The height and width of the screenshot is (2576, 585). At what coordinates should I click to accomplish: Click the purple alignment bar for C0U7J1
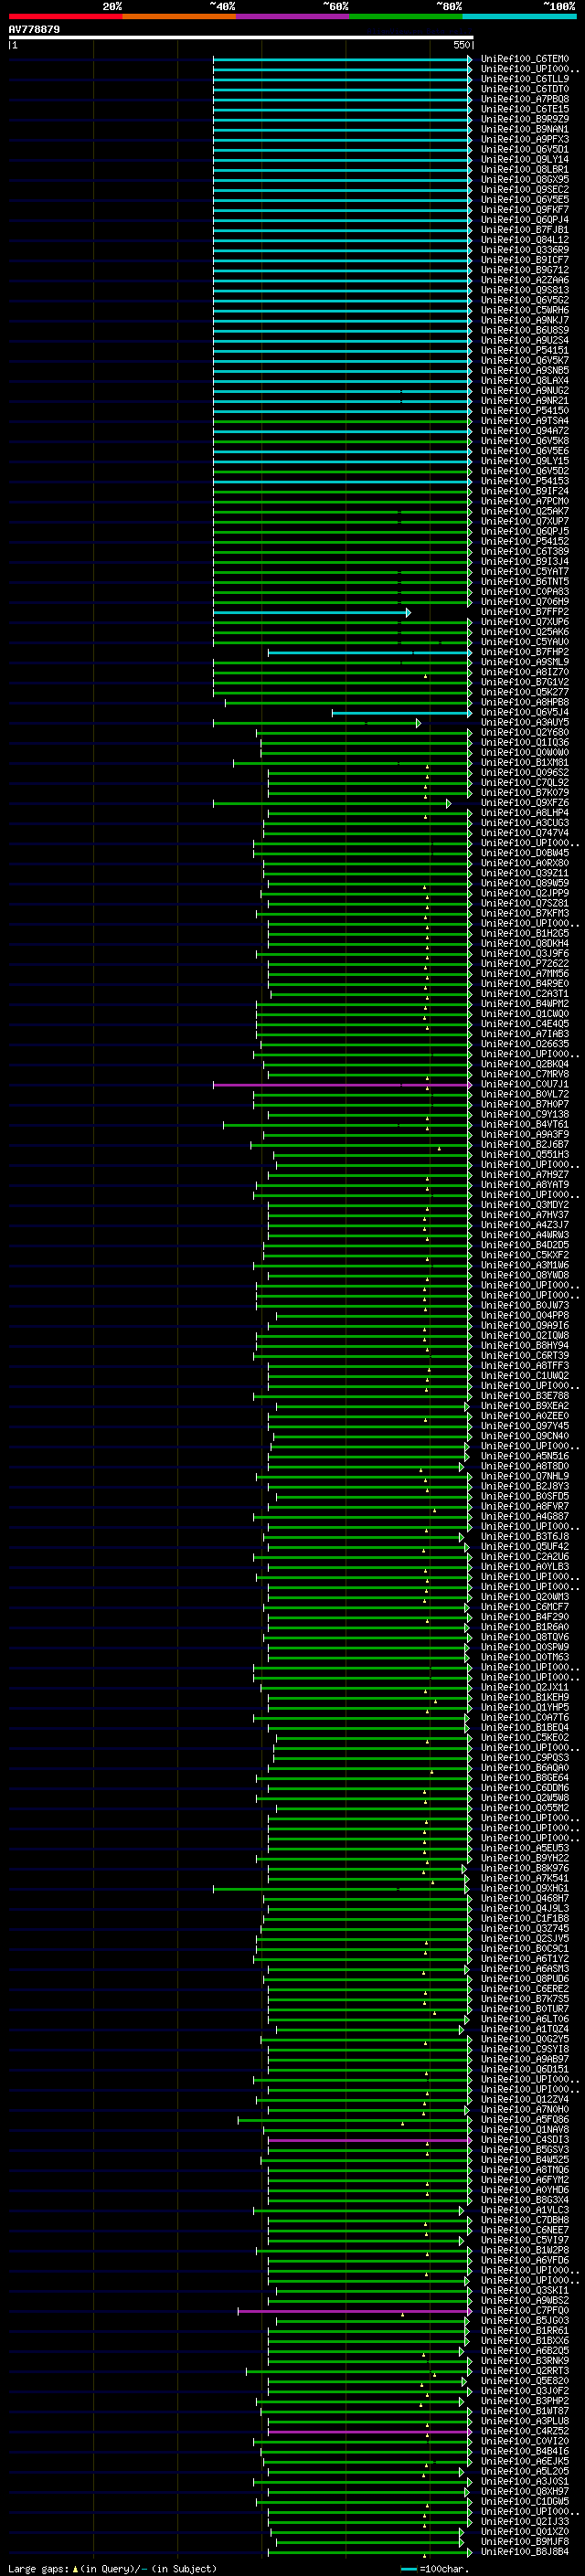pos(342,1085)
